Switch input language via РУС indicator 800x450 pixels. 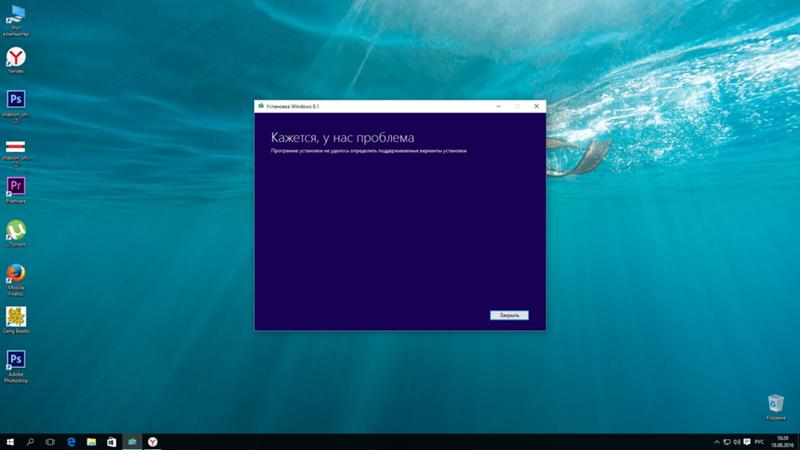759,442
